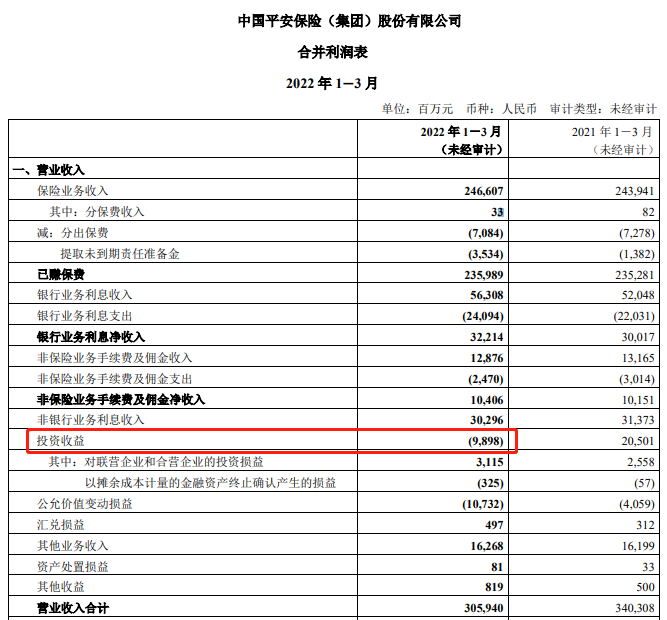Click the value 52,048
Screen dimensions: 667x620
coord(638,295)
